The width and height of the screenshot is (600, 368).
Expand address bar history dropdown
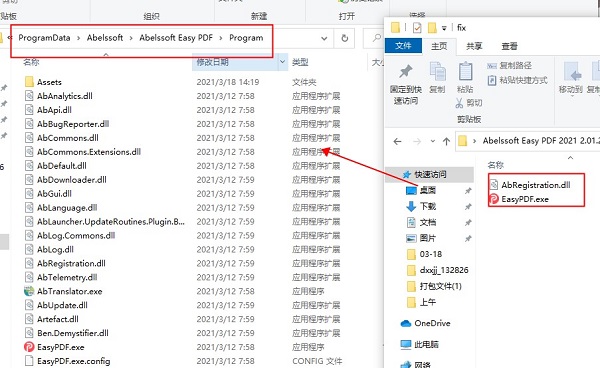[324, 38]
